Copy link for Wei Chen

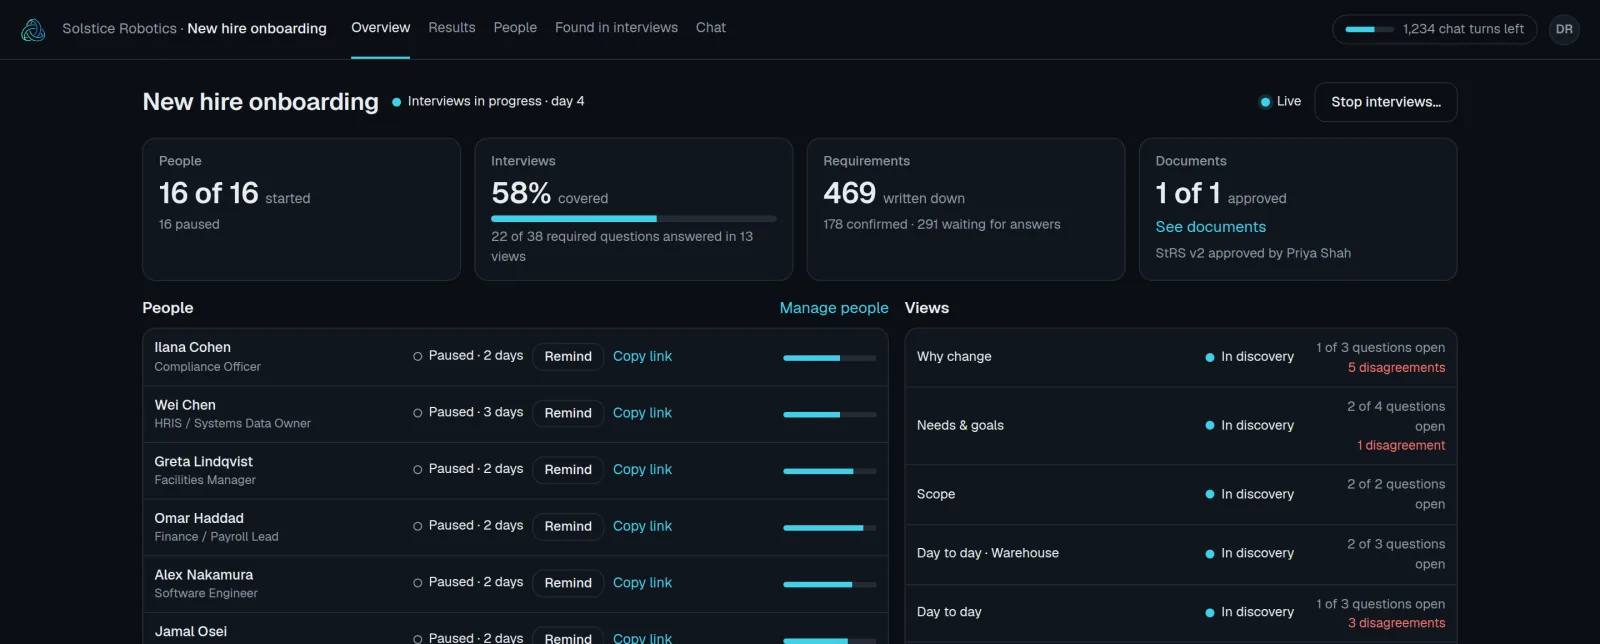point(642,413)
